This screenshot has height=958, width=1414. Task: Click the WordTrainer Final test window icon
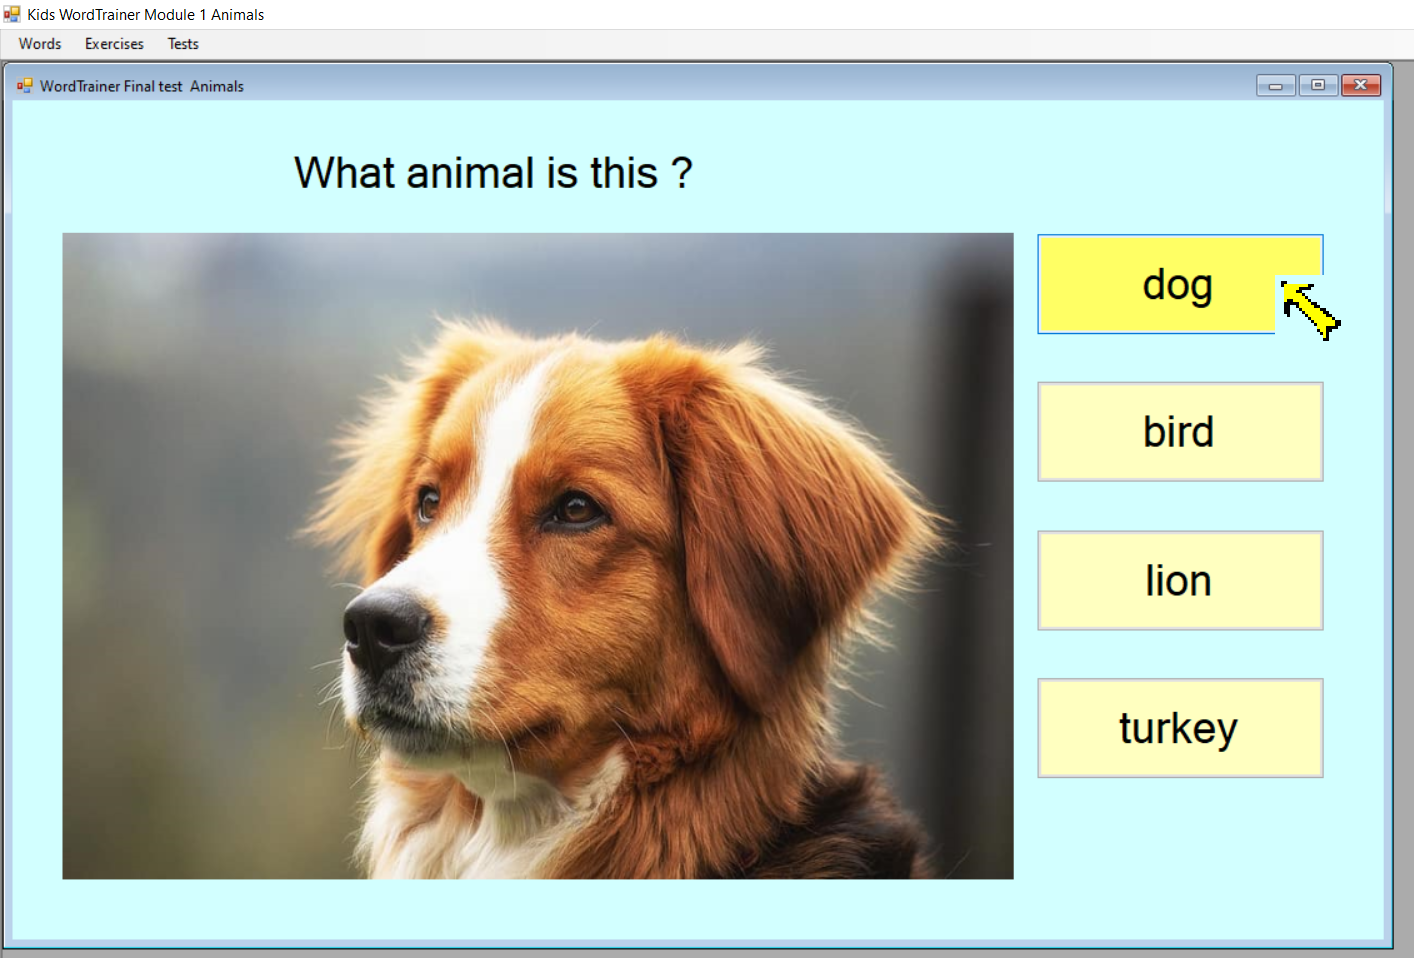25,86
